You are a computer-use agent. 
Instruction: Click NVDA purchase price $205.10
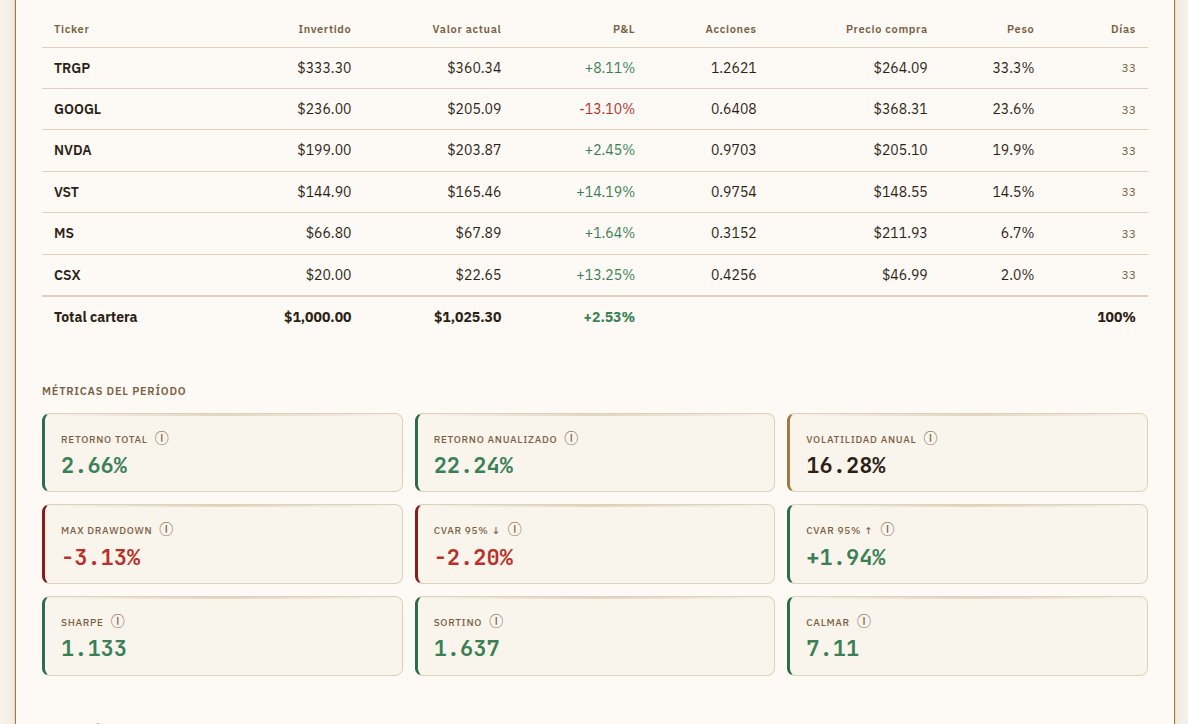tap(900, 150)
